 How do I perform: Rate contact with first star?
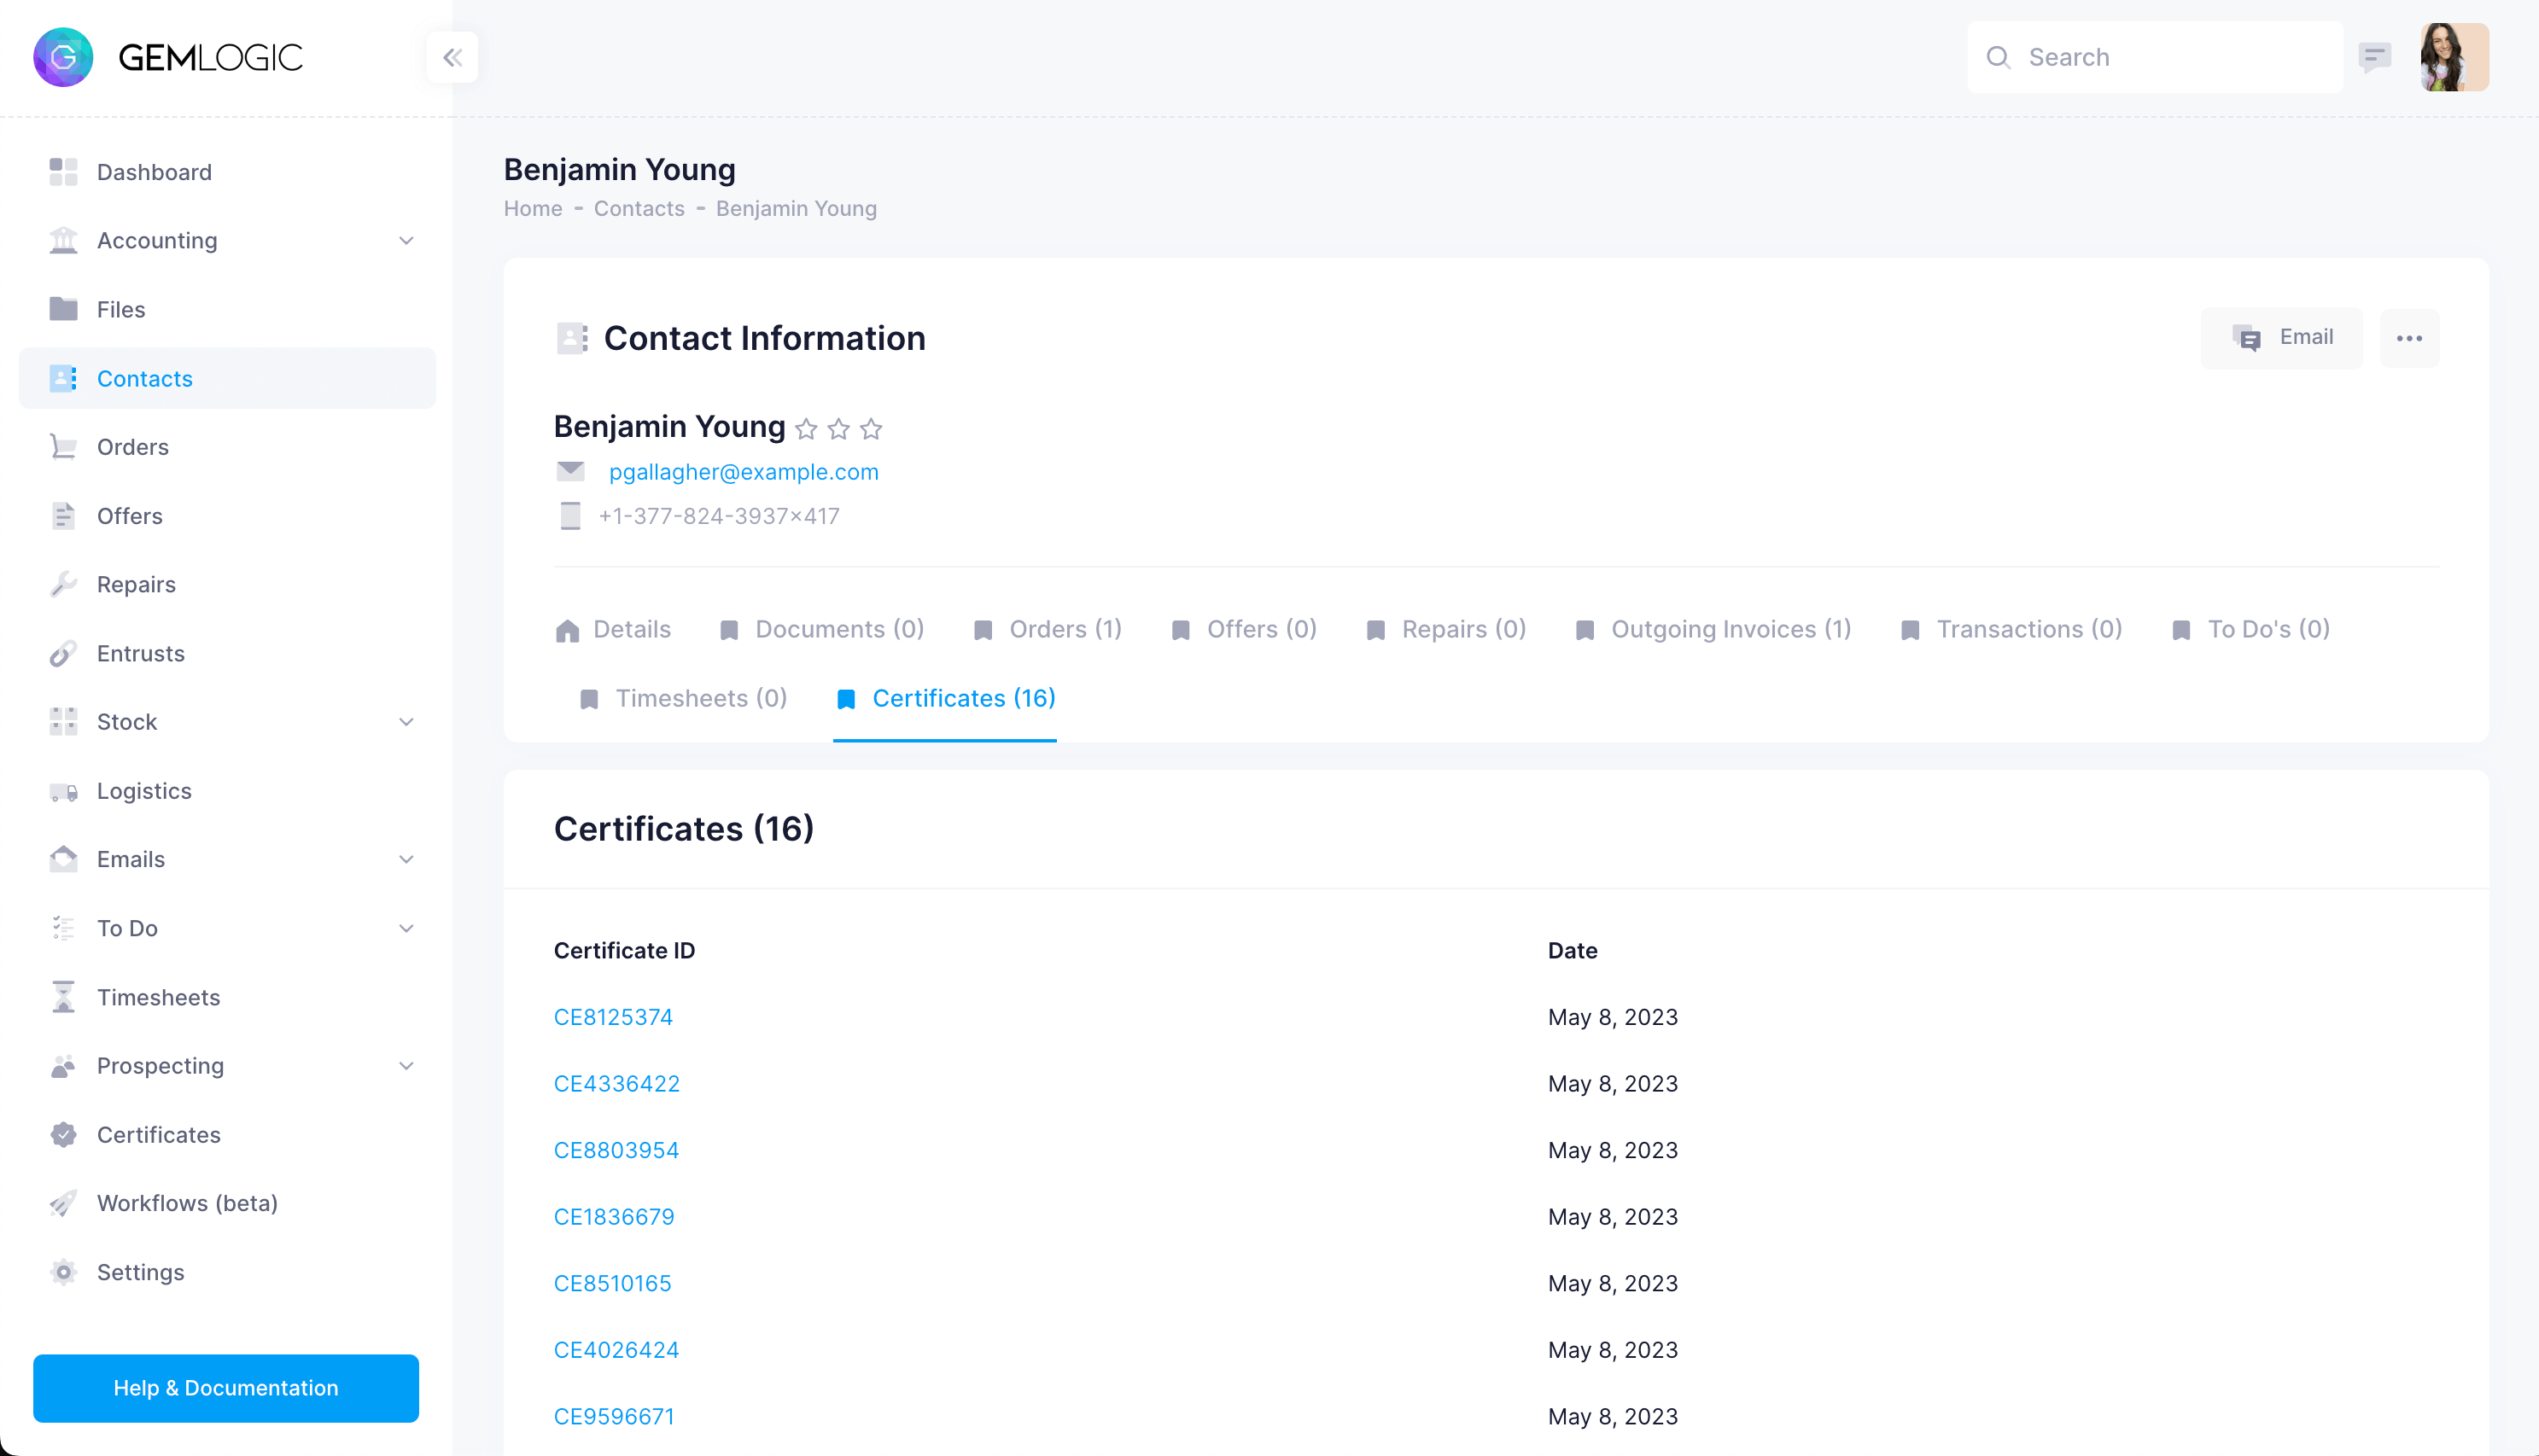[806, 429]
